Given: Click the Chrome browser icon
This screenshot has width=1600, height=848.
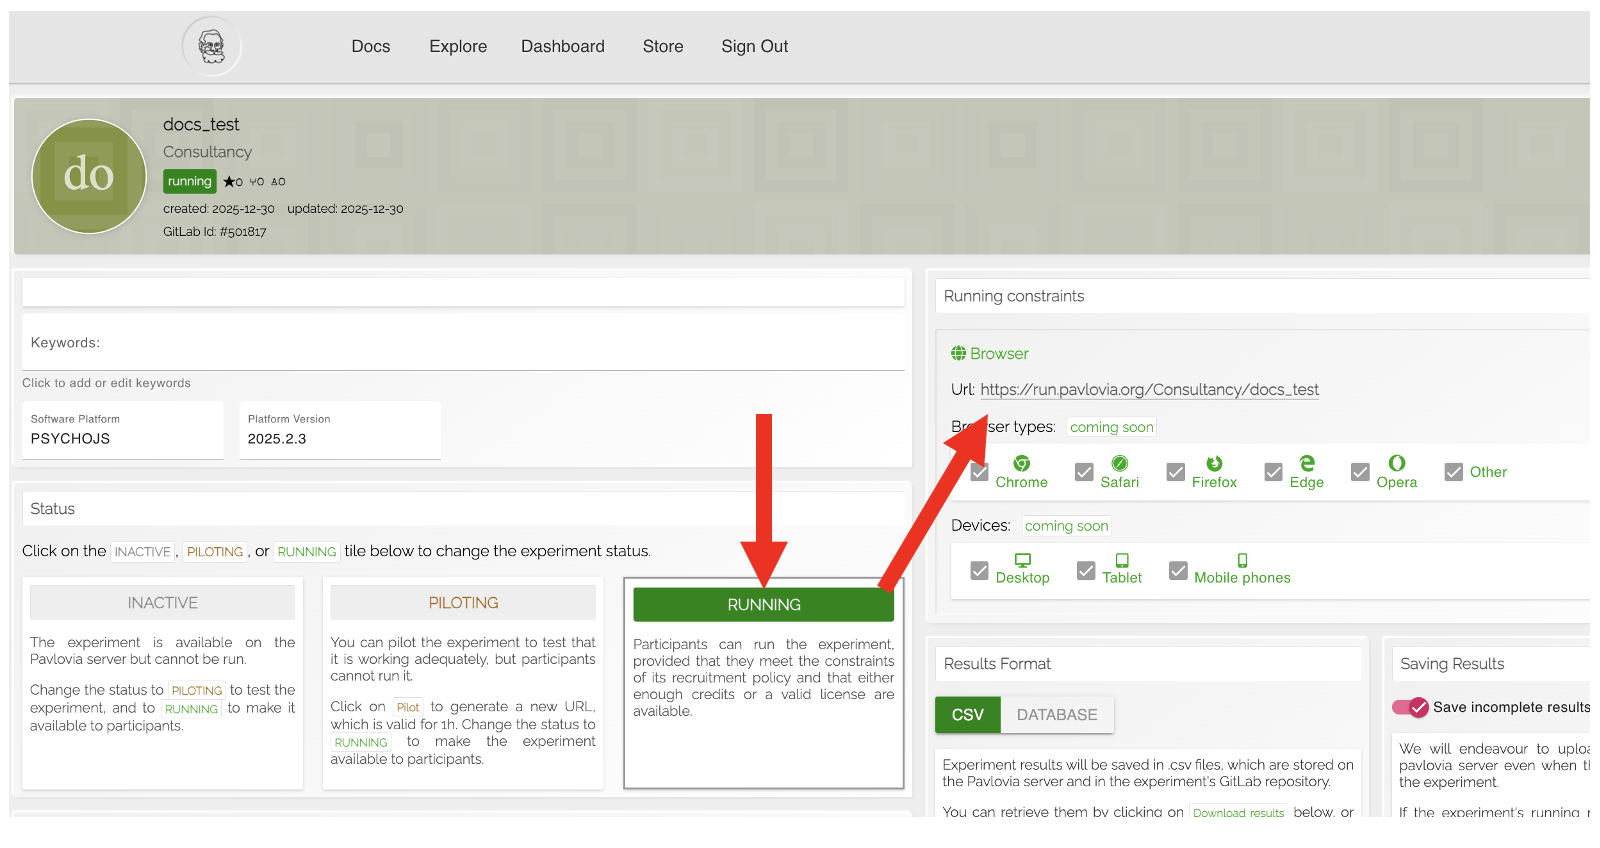Looking at the screenshot, I should coord(1021,463).
